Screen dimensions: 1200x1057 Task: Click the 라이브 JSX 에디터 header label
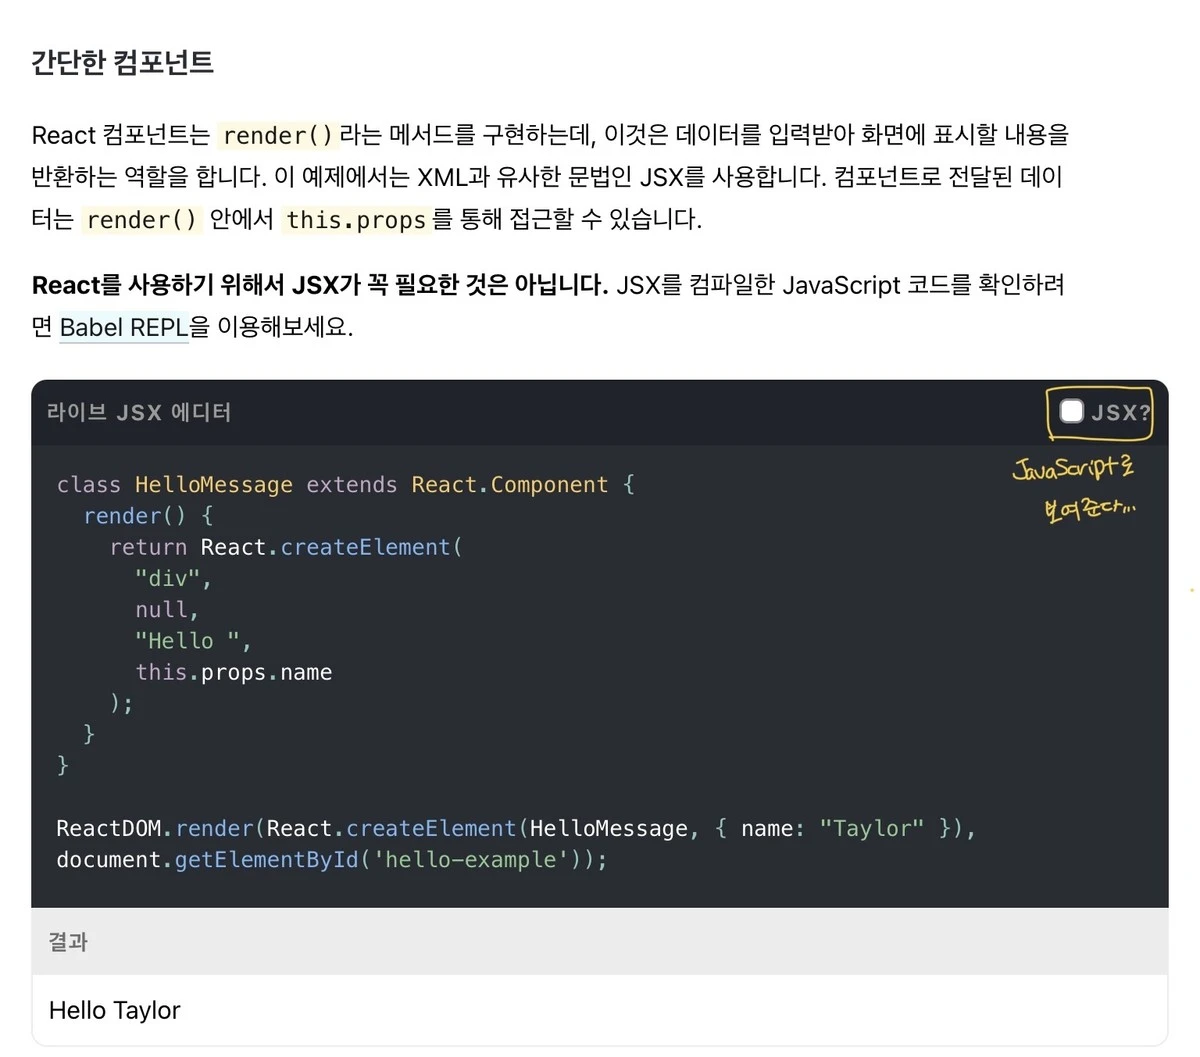(139, 412)
